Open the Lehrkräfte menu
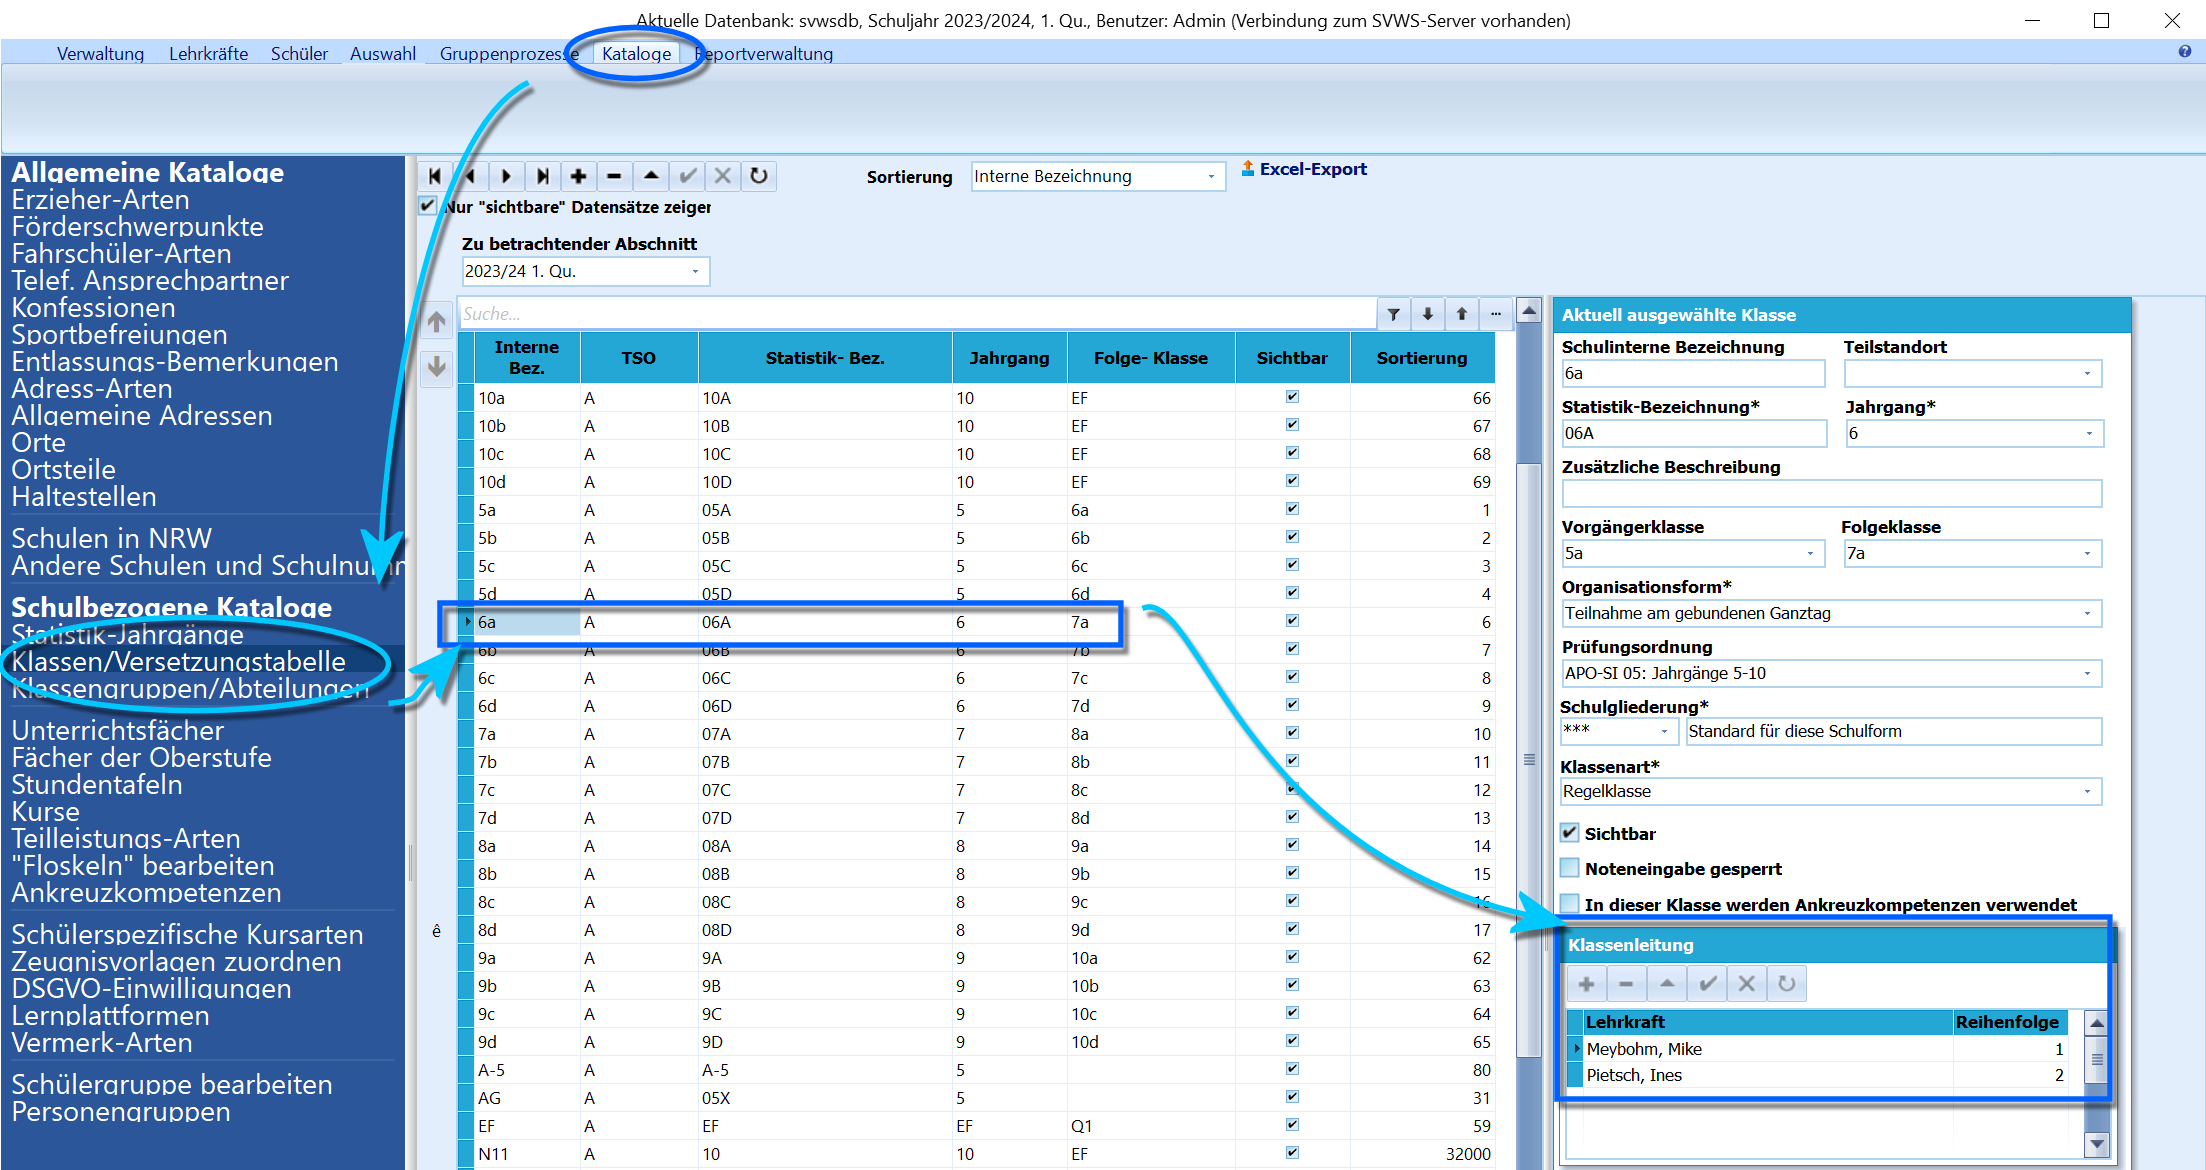Image resolution: width=2206 pixels, height=1170 pixels. (x=208, y=54)
